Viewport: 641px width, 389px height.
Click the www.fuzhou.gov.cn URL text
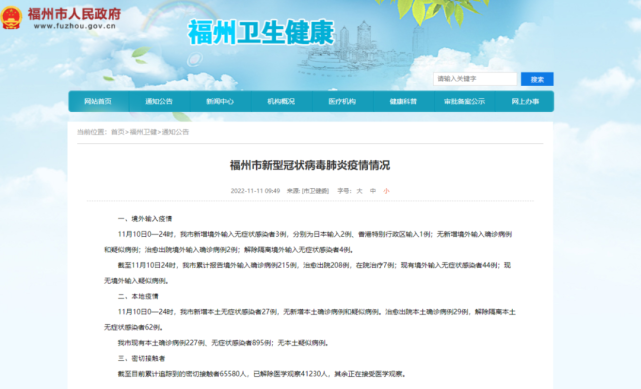pos(75,26)
